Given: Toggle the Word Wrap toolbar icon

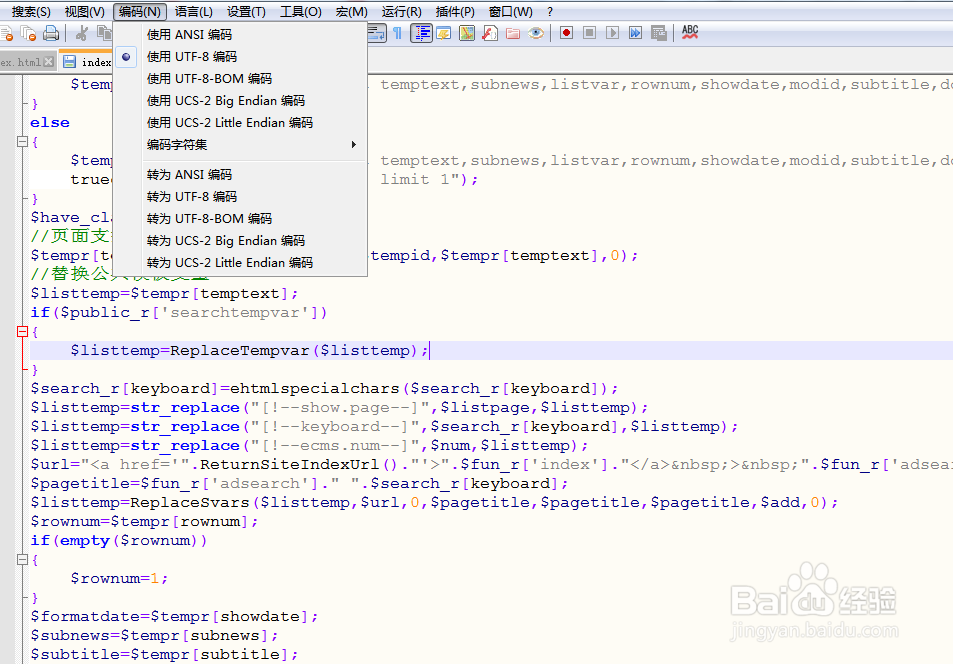Looking at the screenshot, I should pyautogui.click(x=377, y=33).
